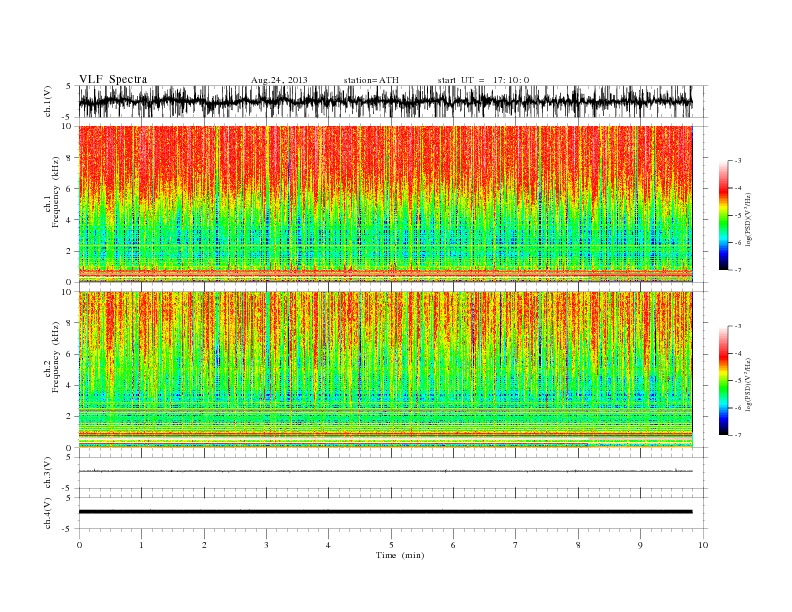Click the "station=ATH" header text
This screenshot has width=792, height=612.
coord(371,80)
